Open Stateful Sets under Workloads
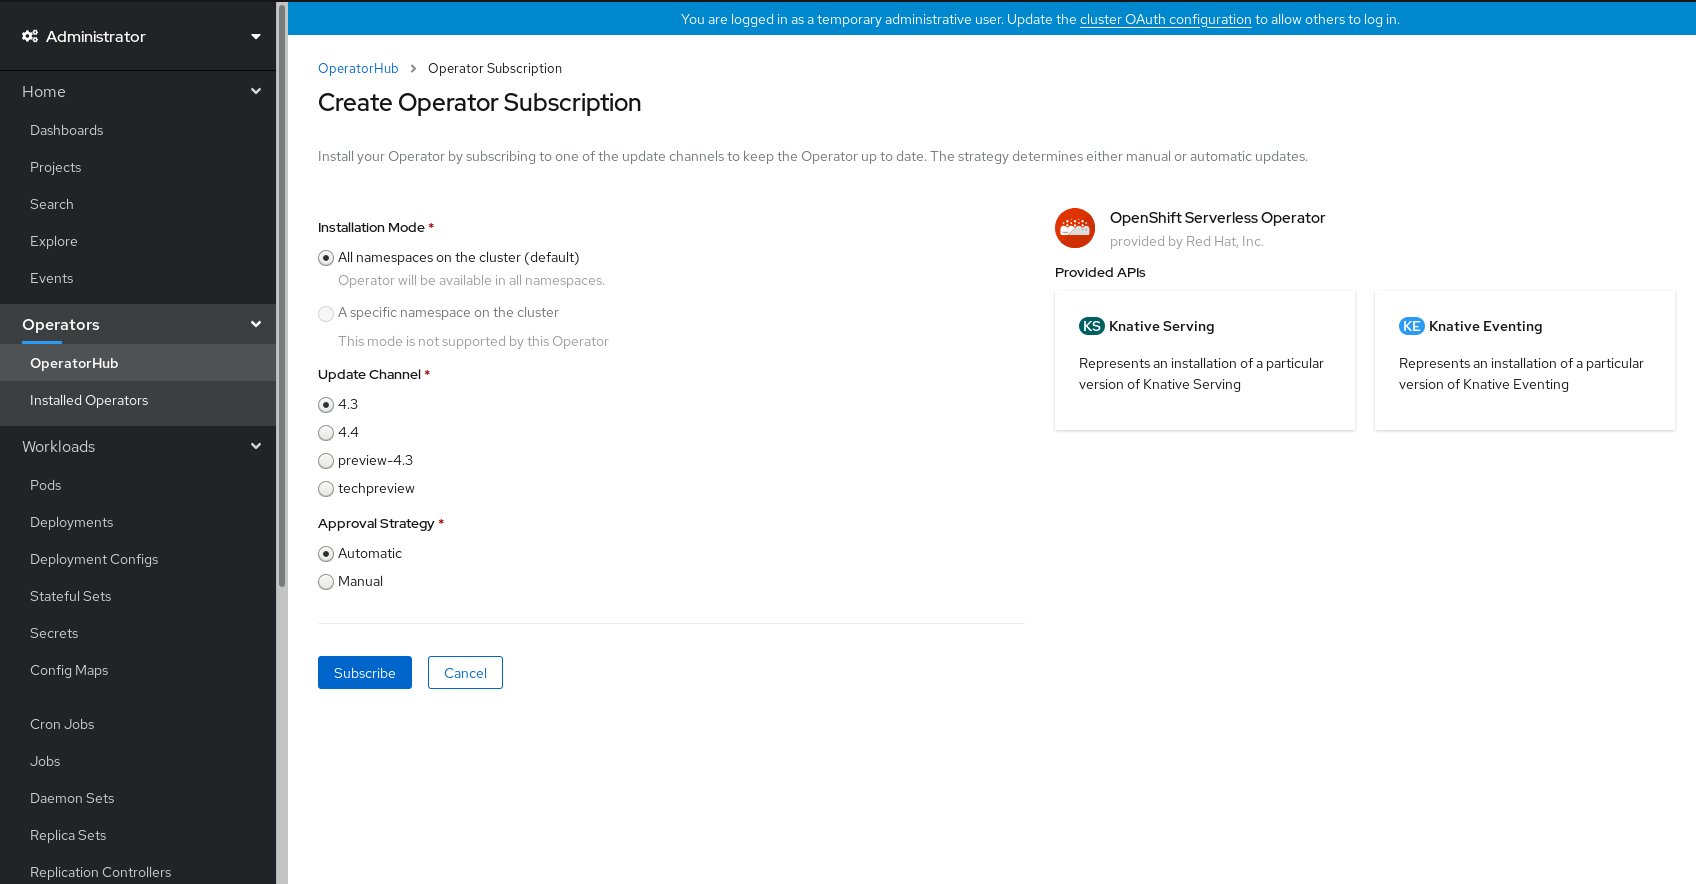 coord(71,596)
